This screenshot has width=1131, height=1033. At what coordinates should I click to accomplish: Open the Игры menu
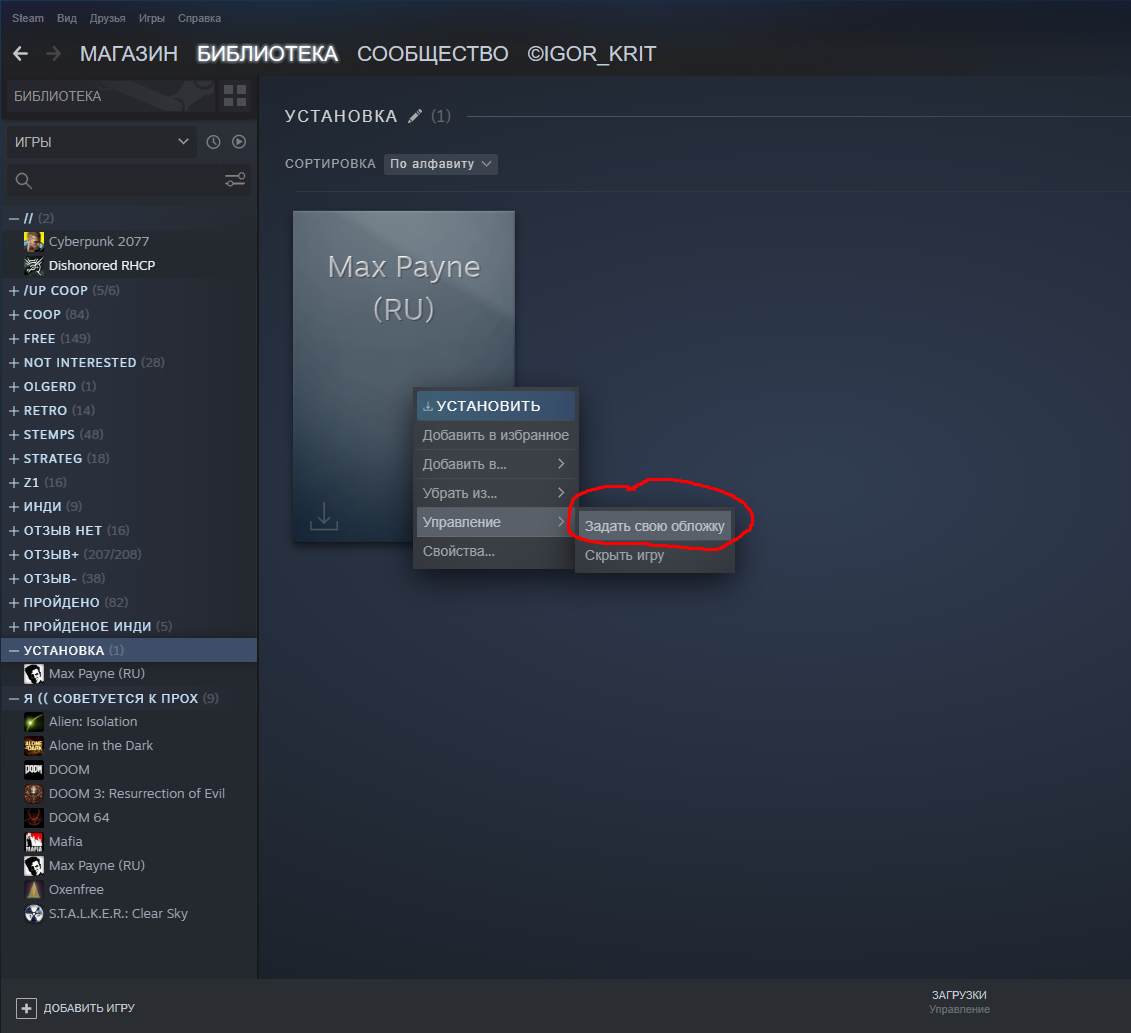pos(151,18)
